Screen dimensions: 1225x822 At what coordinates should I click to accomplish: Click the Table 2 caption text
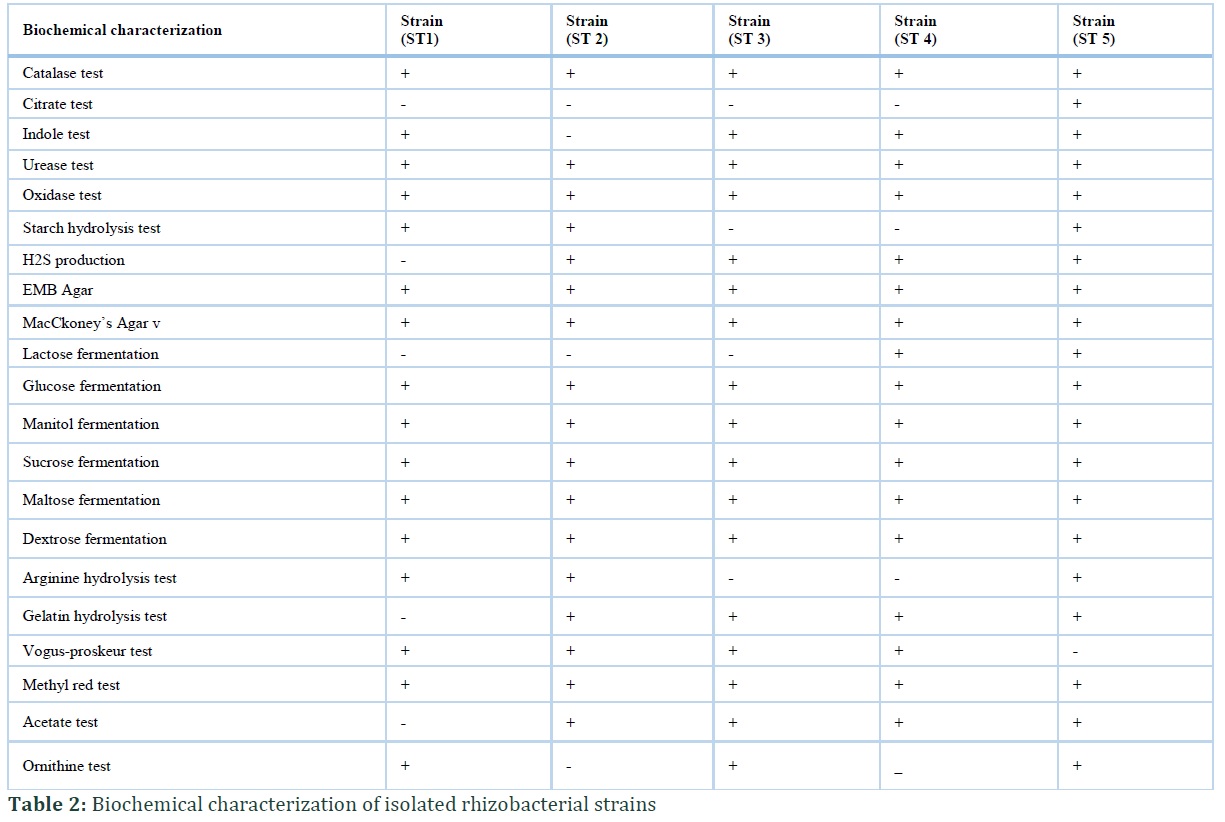[332, 804]
